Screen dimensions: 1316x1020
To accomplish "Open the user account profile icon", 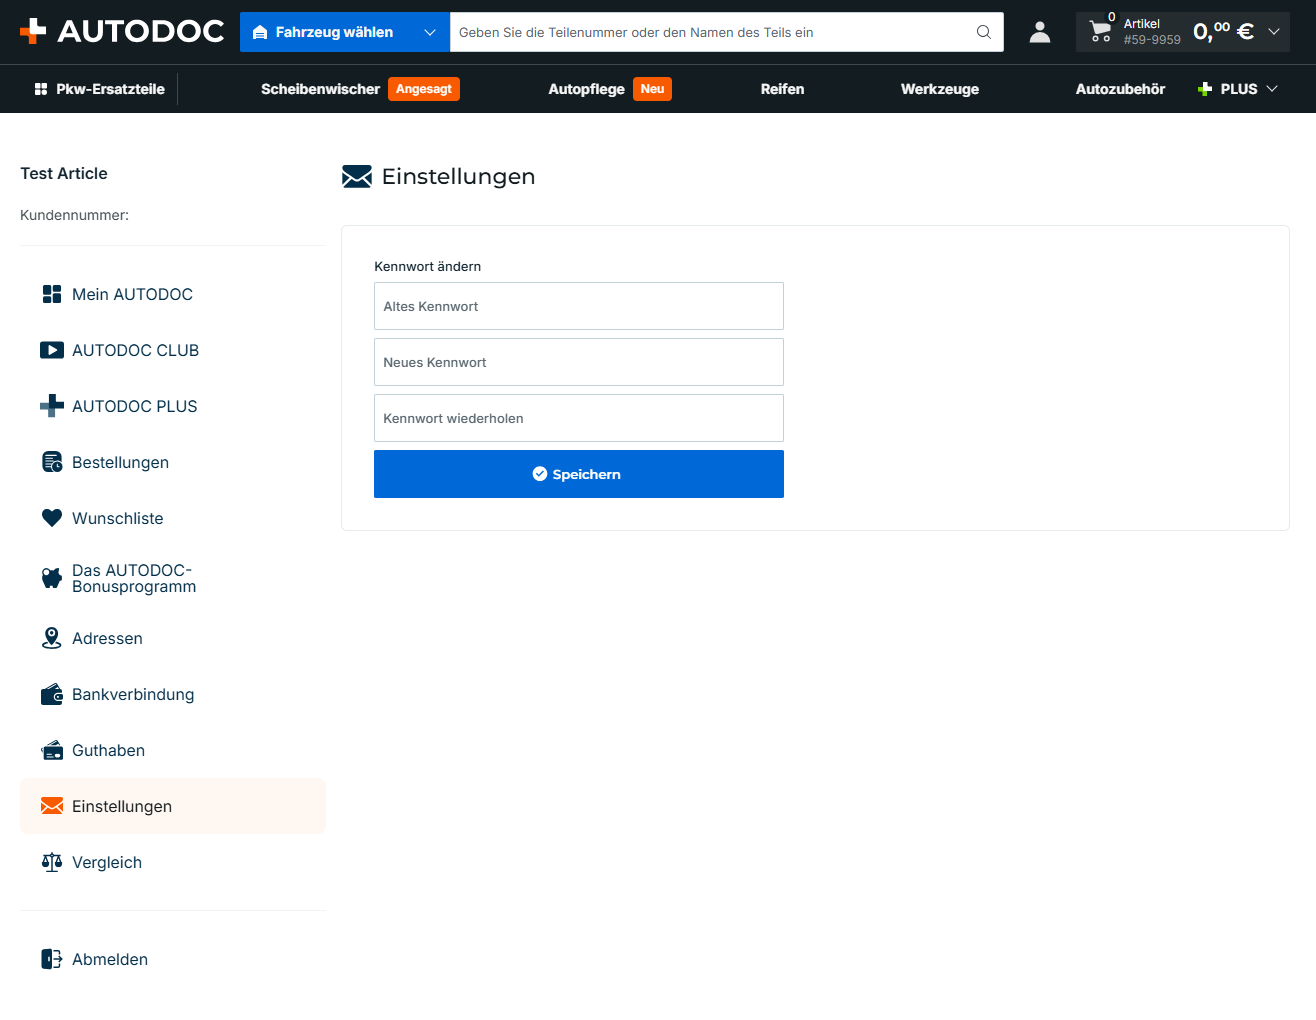I will (x=1040, y=32).
